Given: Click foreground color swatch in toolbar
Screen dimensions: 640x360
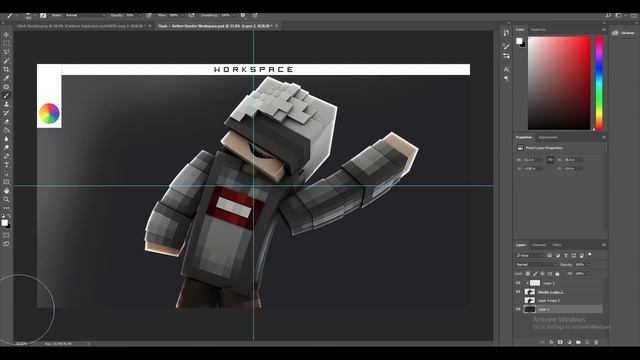Looking at the screenshot, I should (x=4, y=222).
